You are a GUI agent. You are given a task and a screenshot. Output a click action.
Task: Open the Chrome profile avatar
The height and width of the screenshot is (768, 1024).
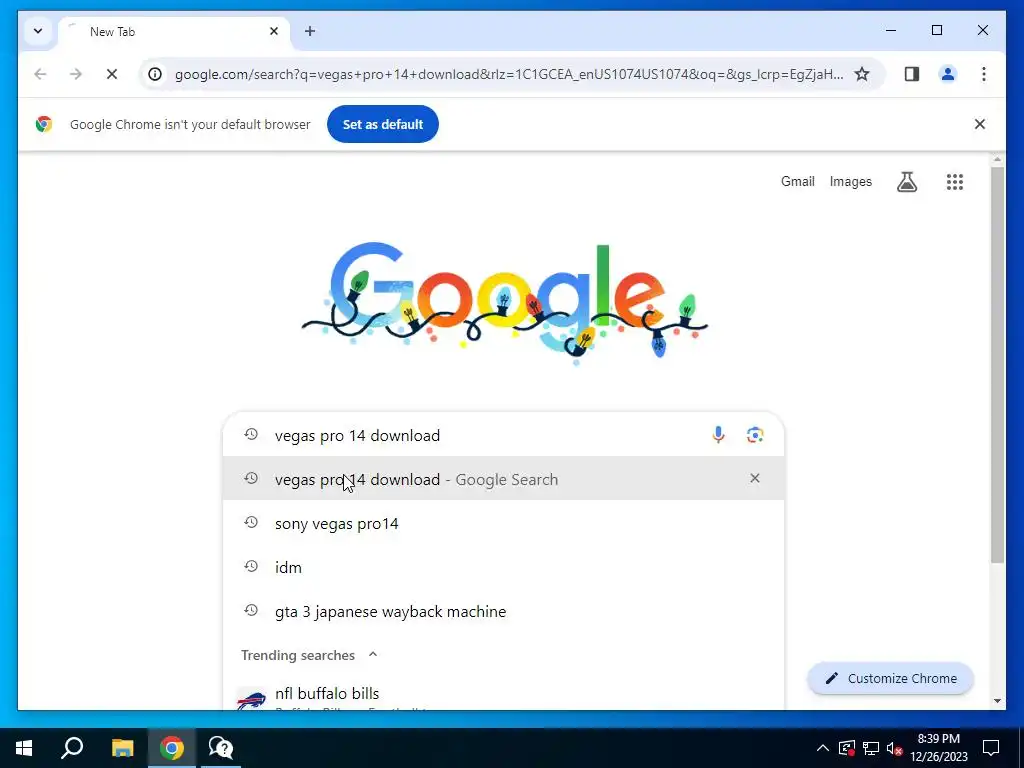click(948, 74)
